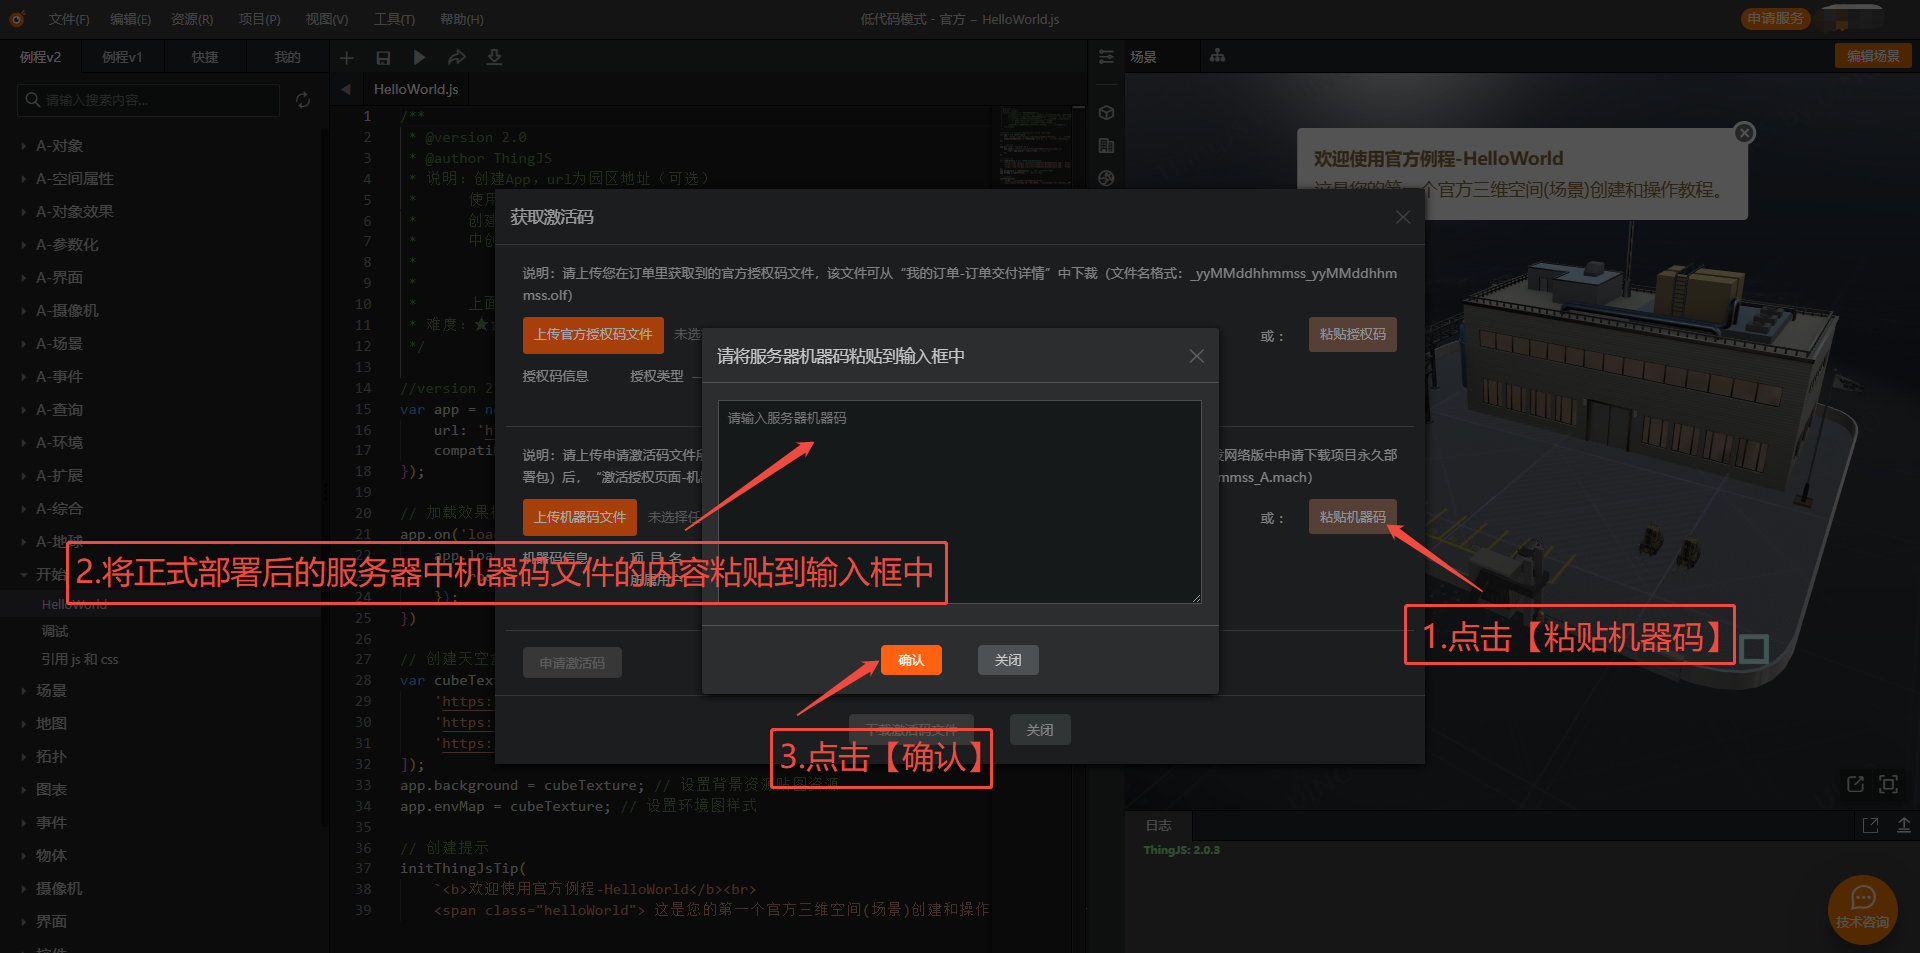This screenshot has width=1920, height=953.
Task: Close the 获取激活码 dialog with X
Action: point(1403,217)
